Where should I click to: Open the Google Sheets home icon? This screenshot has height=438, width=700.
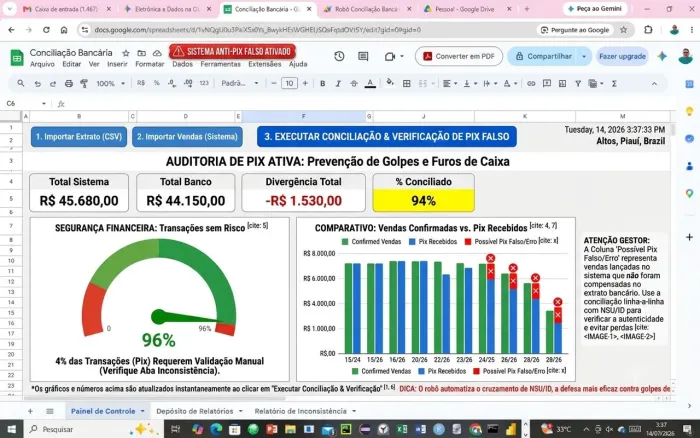pos(17,58)
